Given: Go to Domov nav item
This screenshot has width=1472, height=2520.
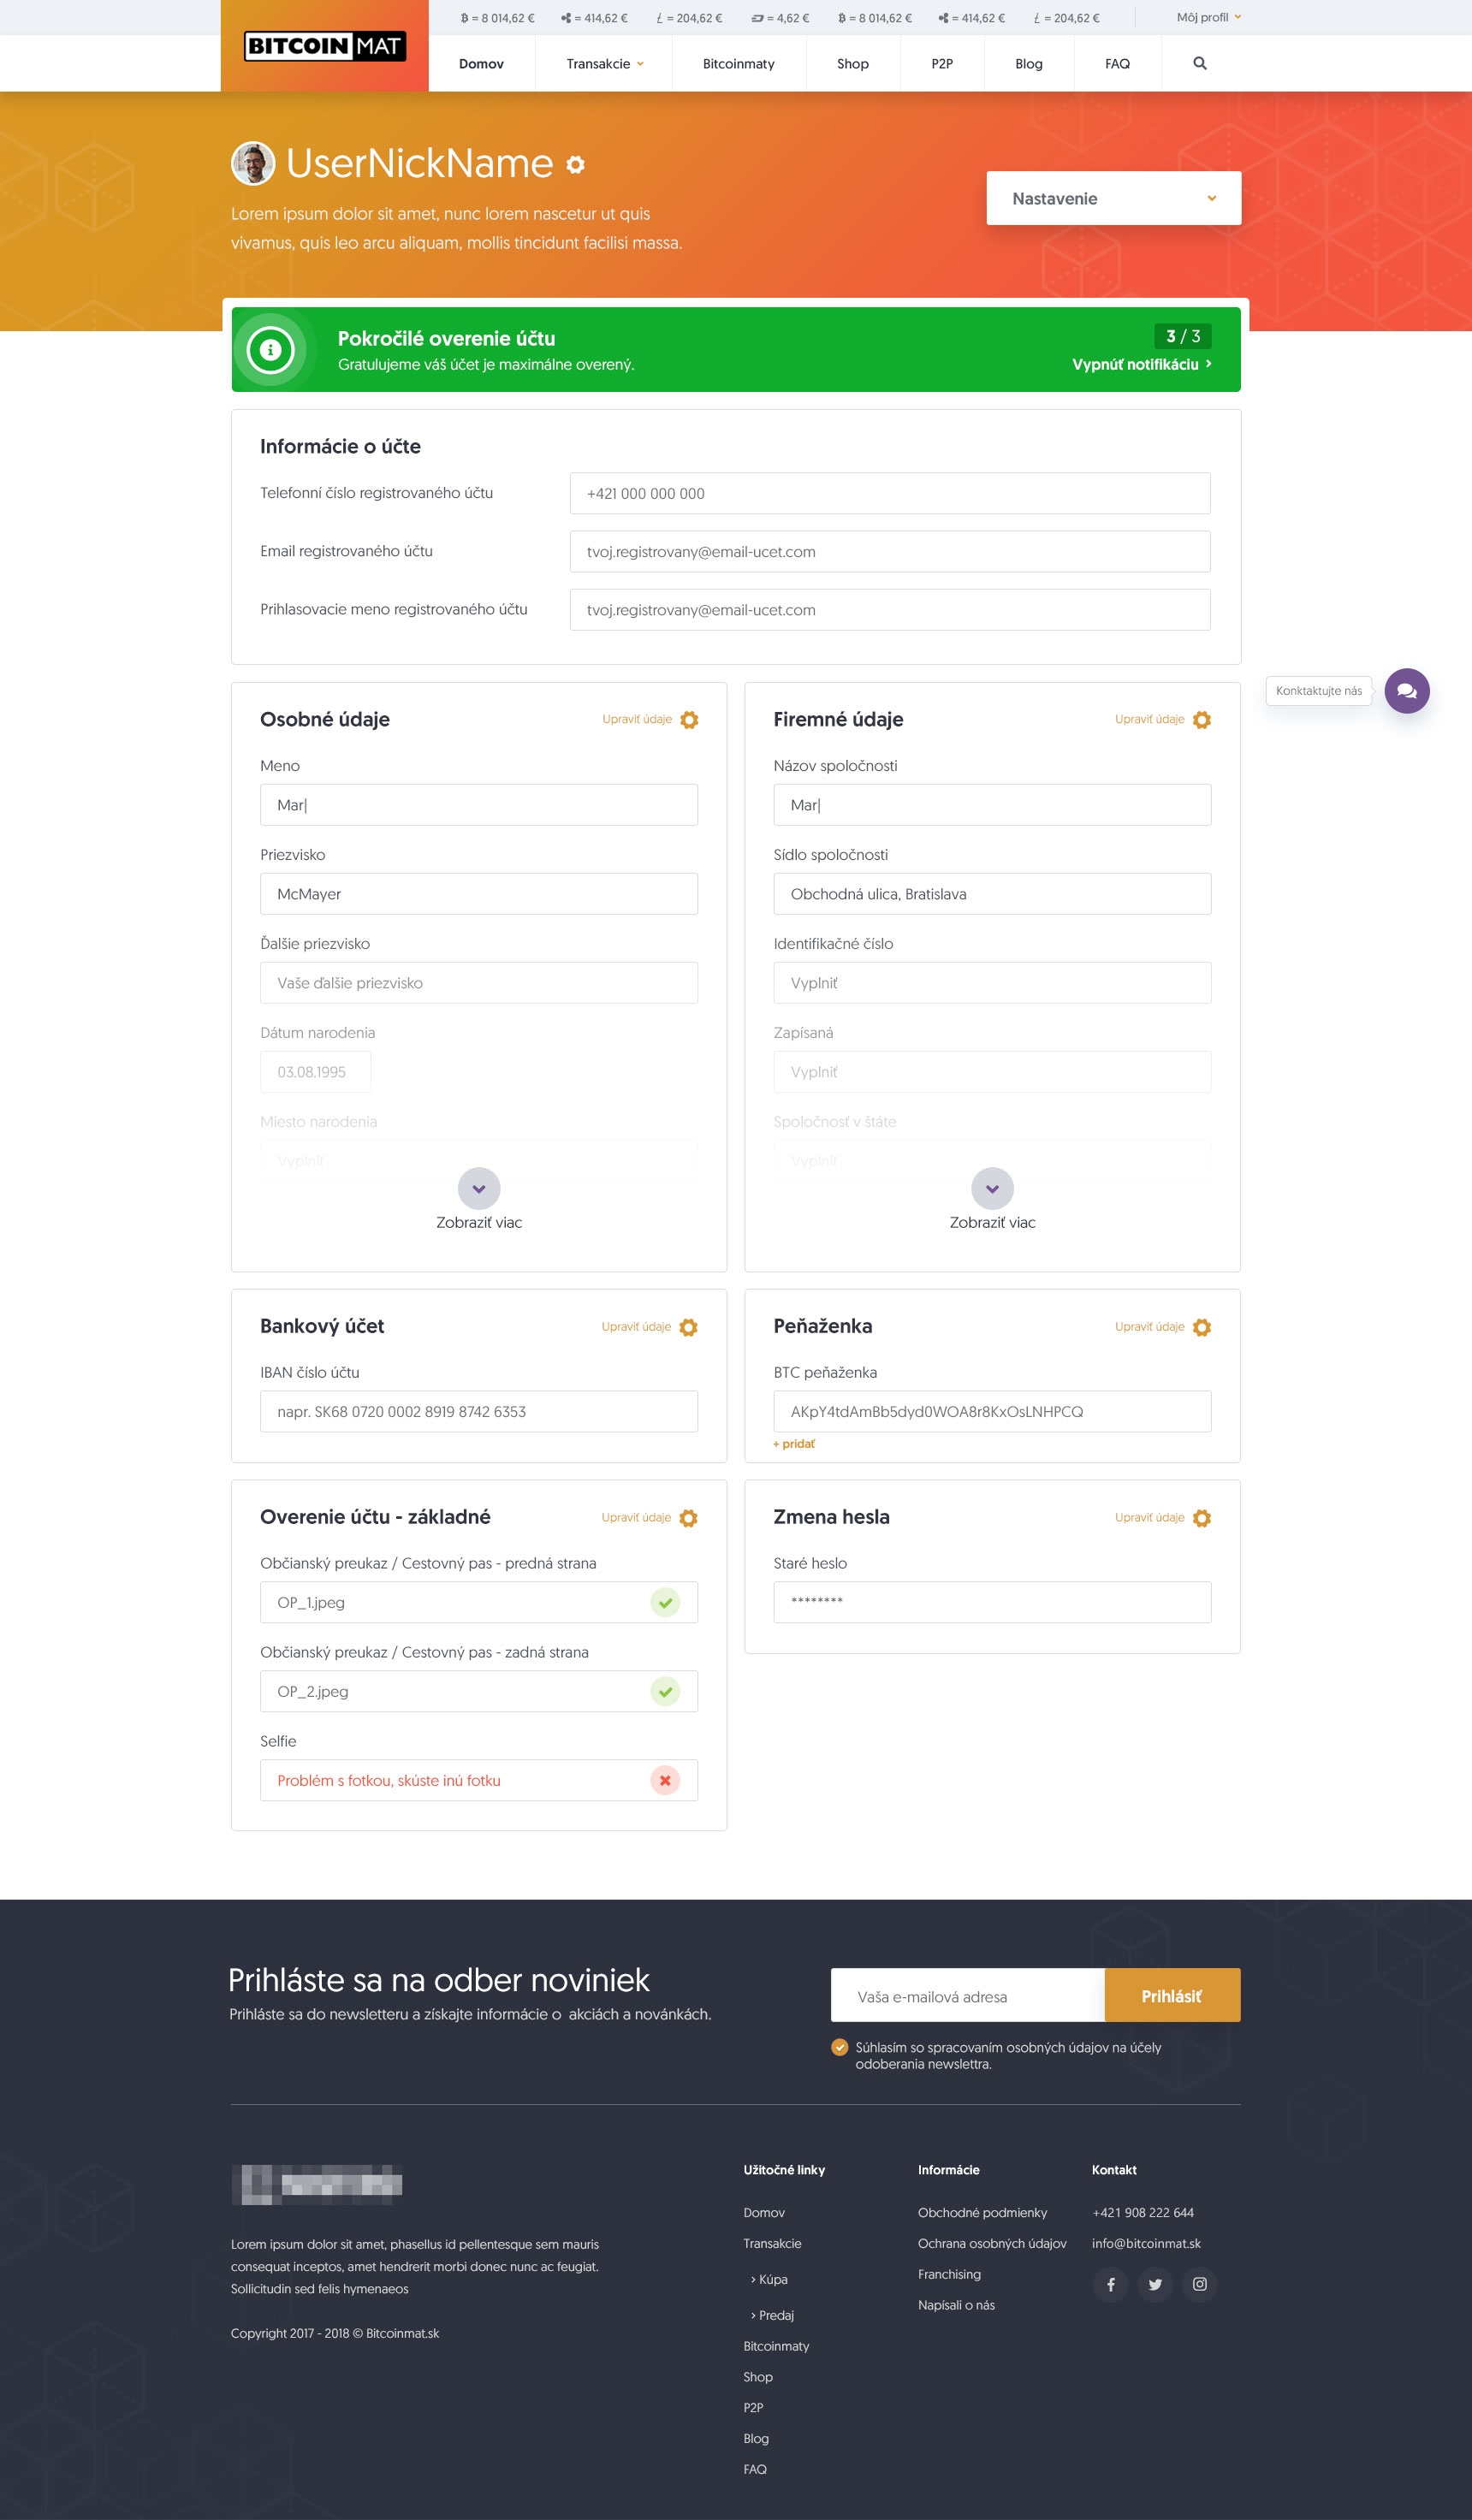Looking at the screenshot, I should 481,63.
